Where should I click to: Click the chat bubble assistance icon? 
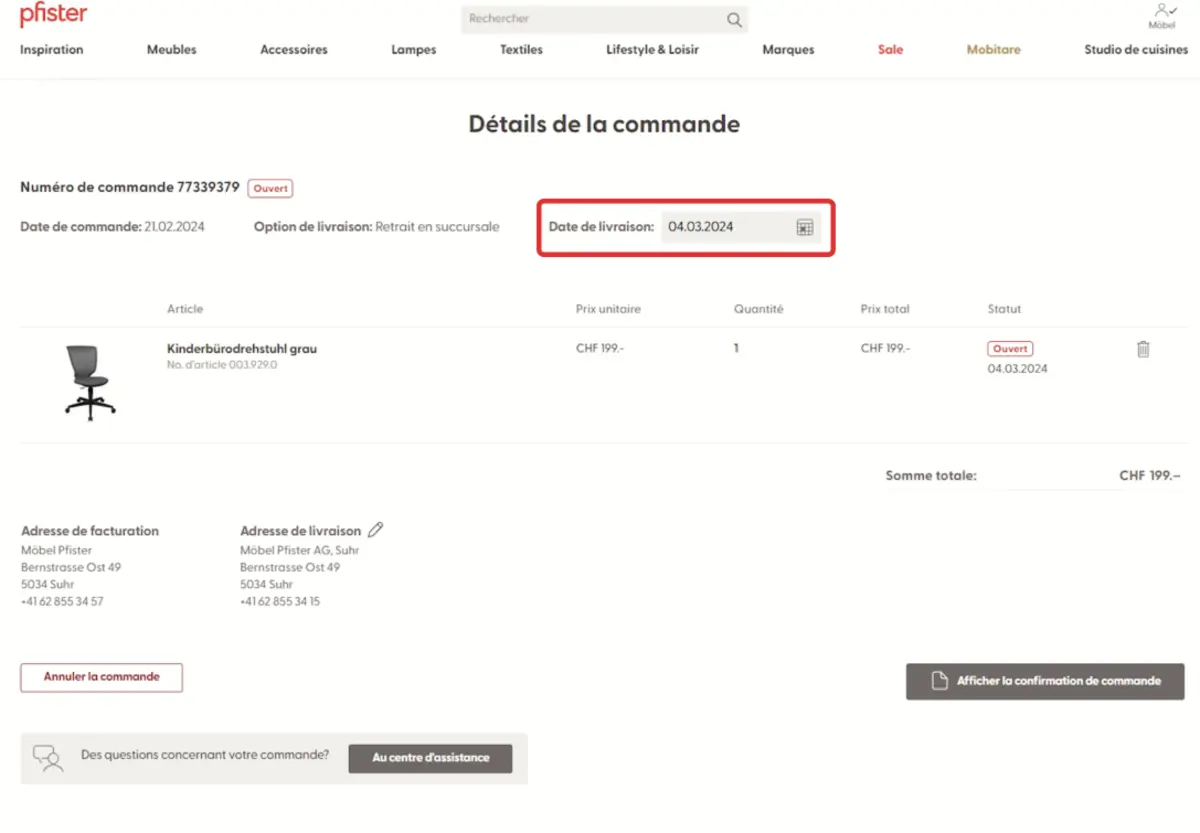coord(47,757)
